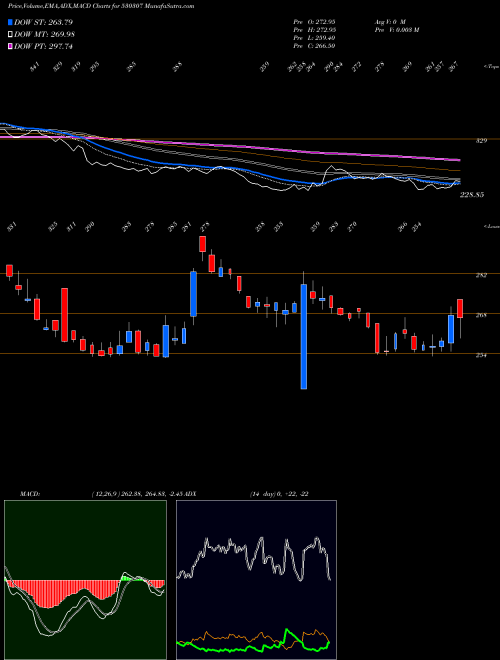Click the highest red candlestick near 275 peak
The width and height of the screenshot is (500, 660).
pyautogui.click(x=202, y=244)
